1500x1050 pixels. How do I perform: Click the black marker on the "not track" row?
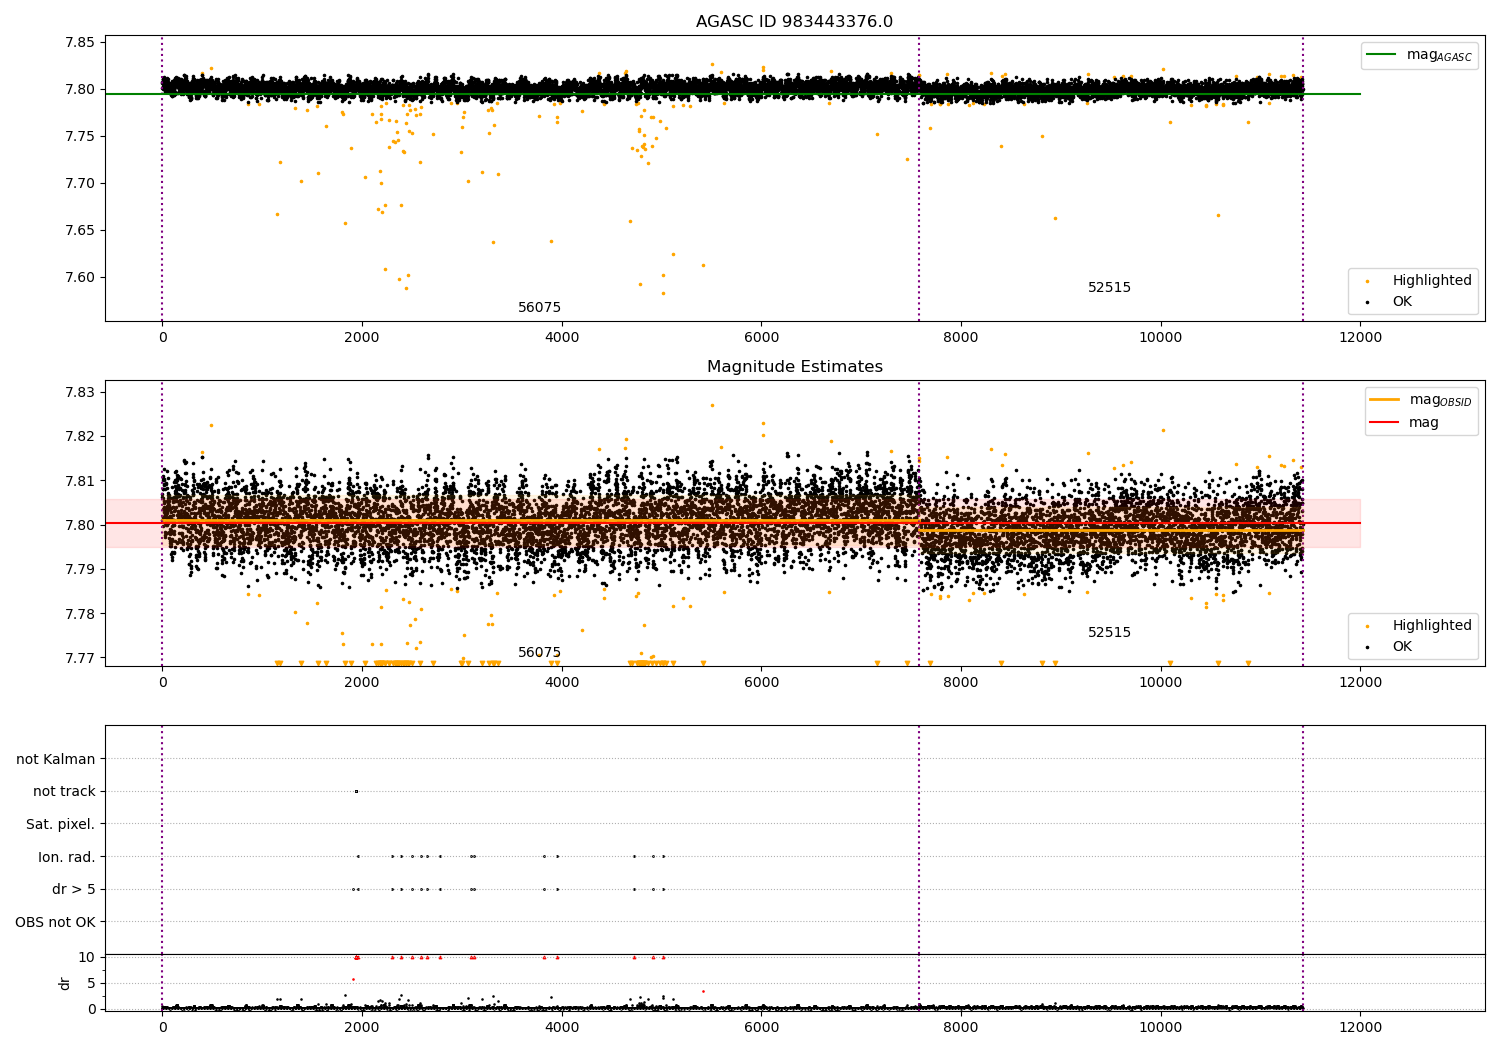356,792
